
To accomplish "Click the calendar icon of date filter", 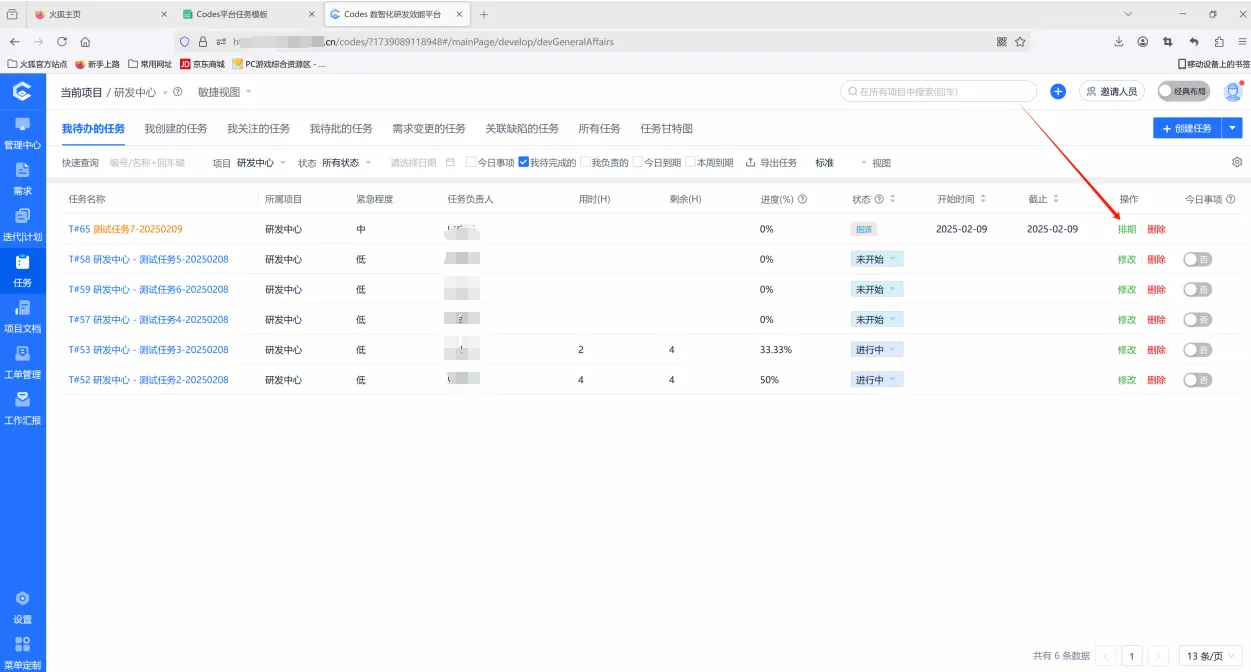I will click(450, 162).
